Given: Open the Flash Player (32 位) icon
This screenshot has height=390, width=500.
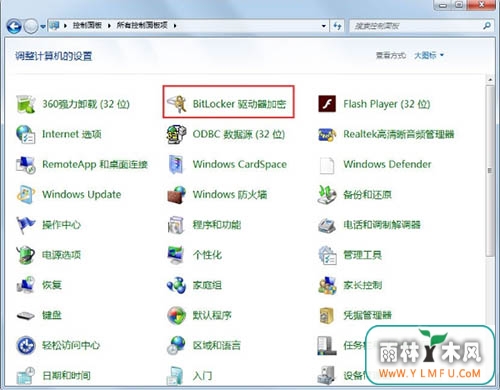Looking at the screenshot, I should (327, 104).
